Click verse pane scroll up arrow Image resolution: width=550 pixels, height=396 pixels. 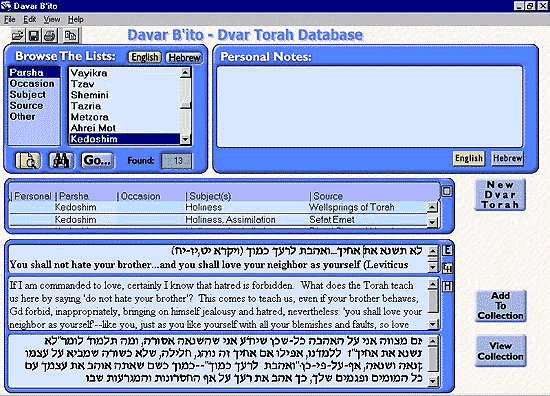coord(433,250)
